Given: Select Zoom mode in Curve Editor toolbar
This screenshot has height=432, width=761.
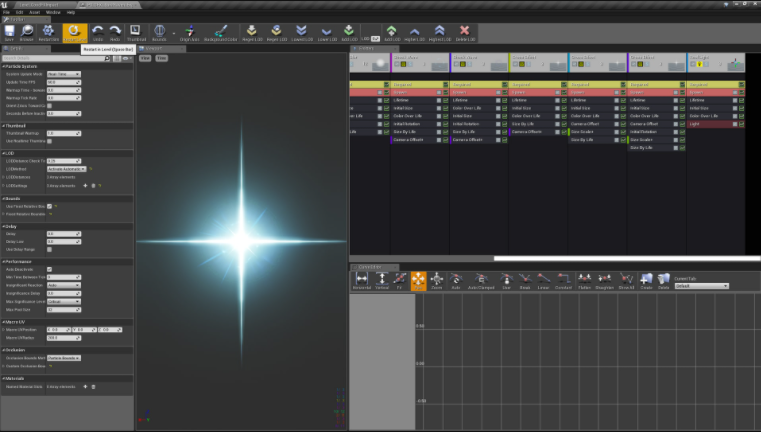Looking at the screenshot, I should [x=437, y=281].
